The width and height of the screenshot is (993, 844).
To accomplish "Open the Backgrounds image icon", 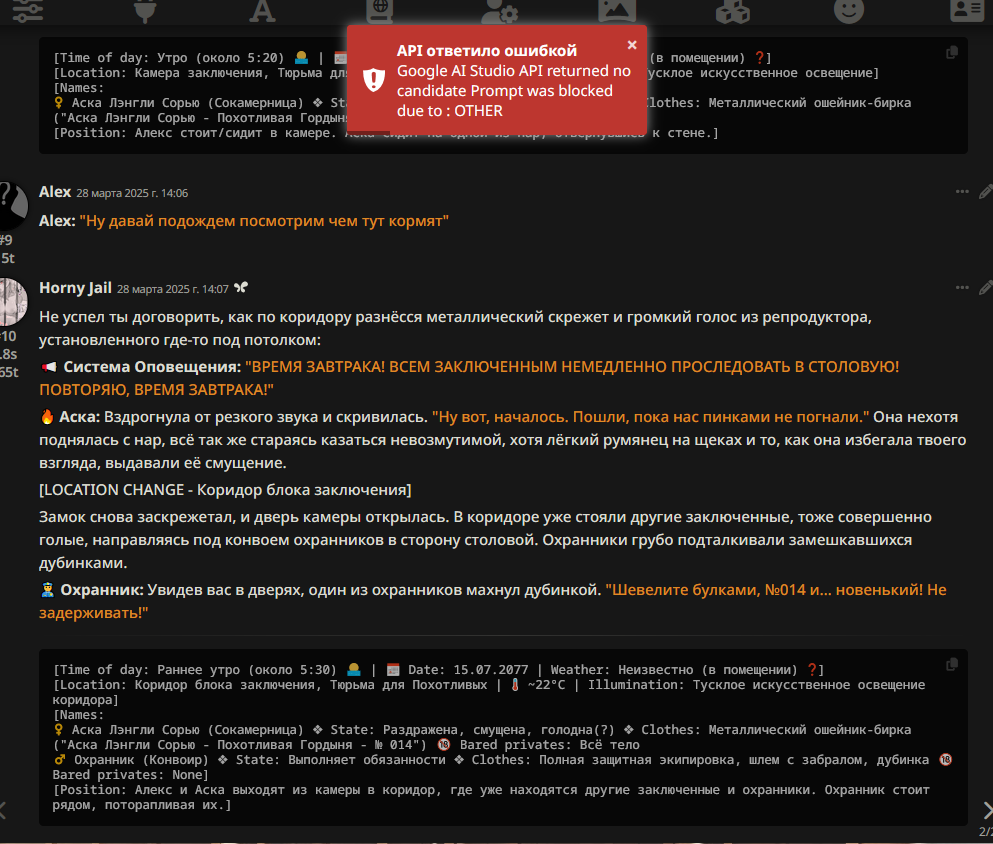I will (x=617, y=9).
